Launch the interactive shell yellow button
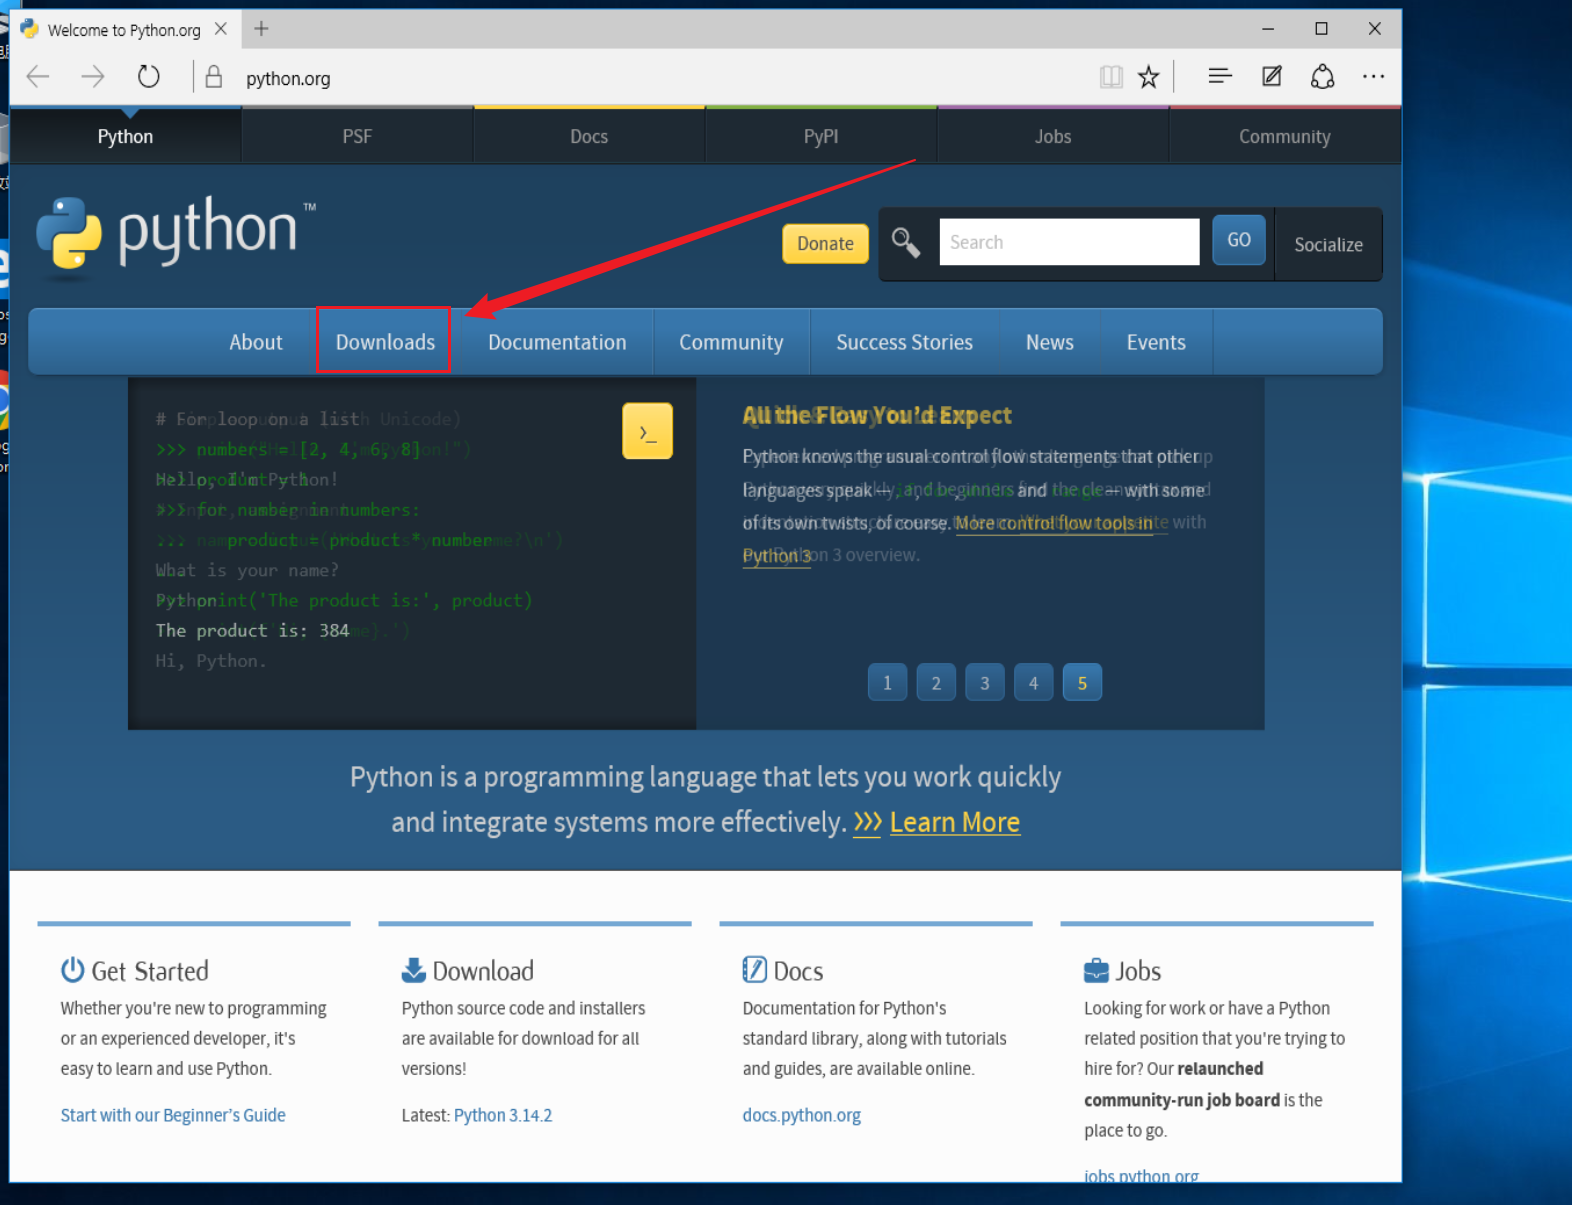 coord(647,431)
